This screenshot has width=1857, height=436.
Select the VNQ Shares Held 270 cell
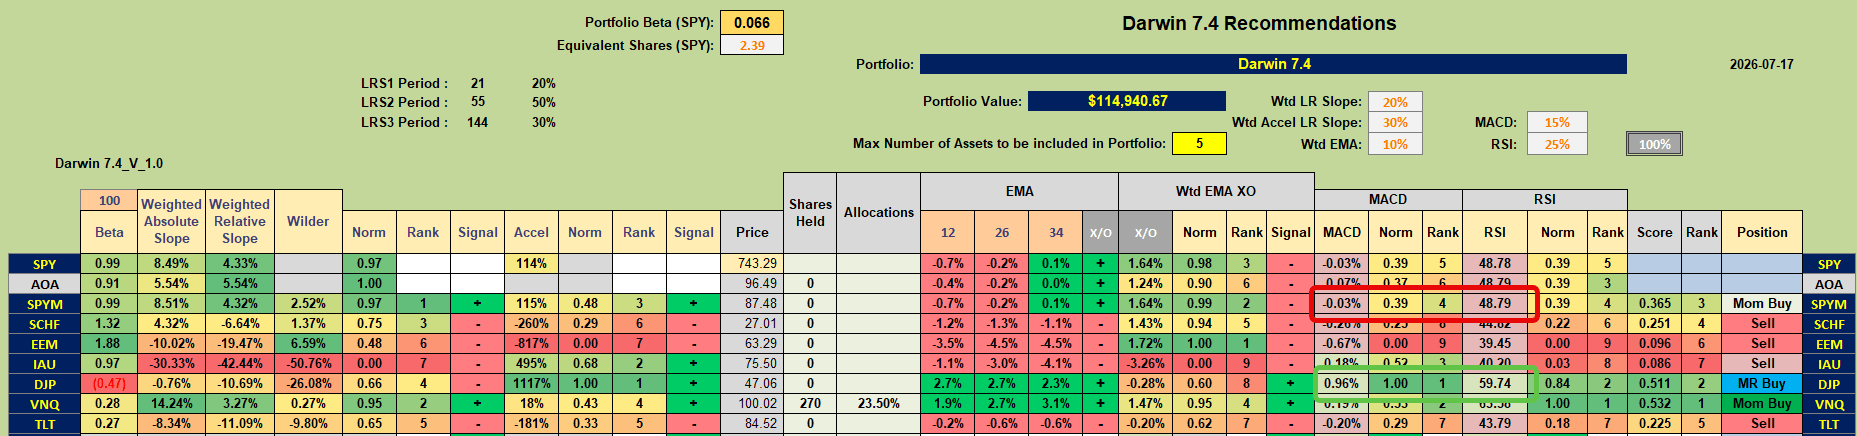810,403
